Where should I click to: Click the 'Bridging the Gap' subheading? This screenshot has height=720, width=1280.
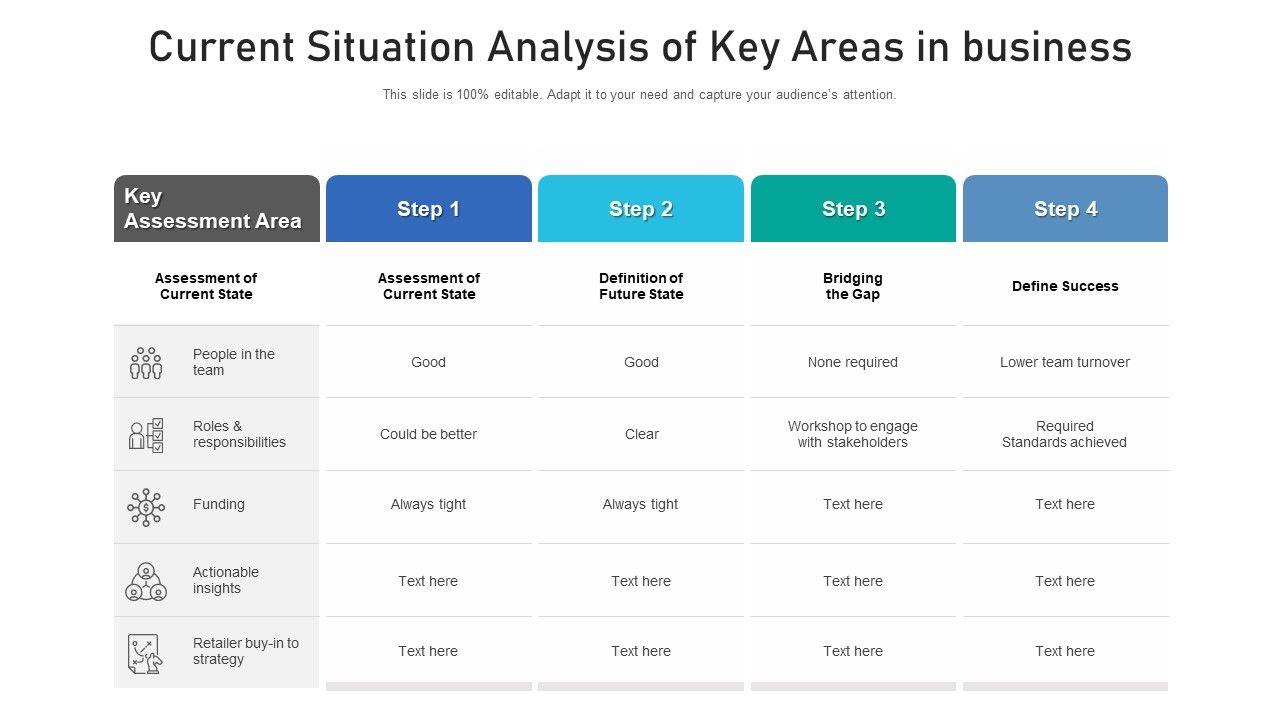853,286
